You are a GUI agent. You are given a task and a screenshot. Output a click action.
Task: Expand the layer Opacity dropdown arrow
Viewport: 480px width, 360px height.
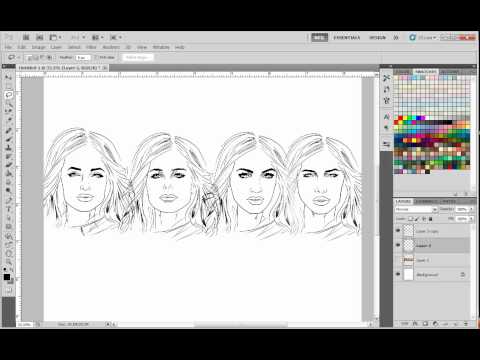point(471,209)
